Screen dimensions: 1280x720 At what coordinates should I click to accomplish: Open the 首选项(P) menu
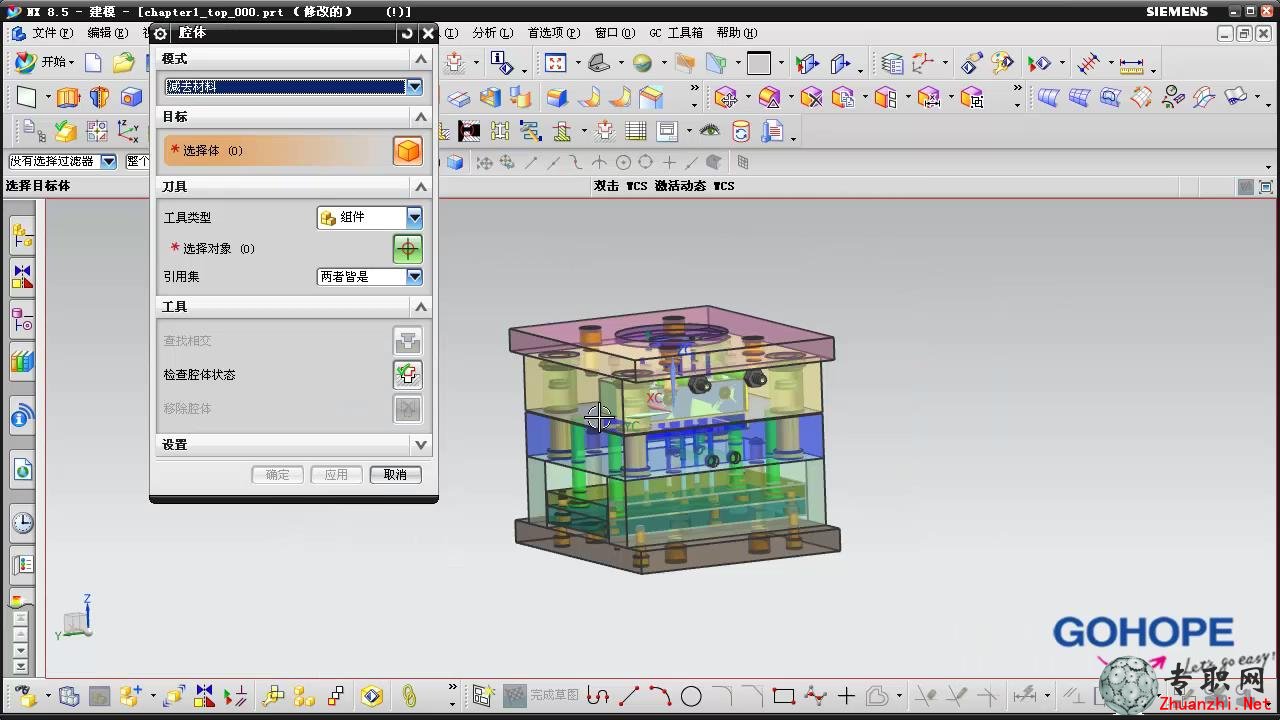[553, 33]
